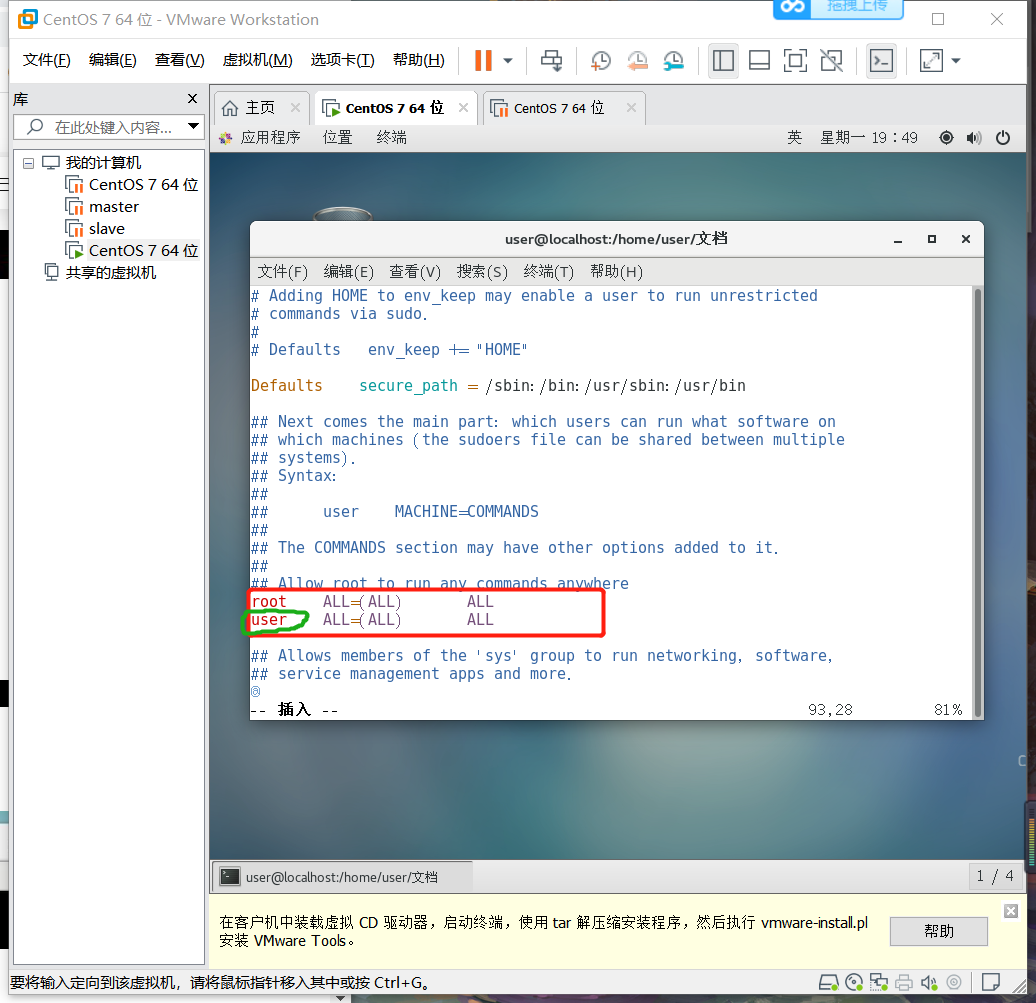Revert to the previous snapshot icon
The image size is (1036, 1003).
(637, 60)
